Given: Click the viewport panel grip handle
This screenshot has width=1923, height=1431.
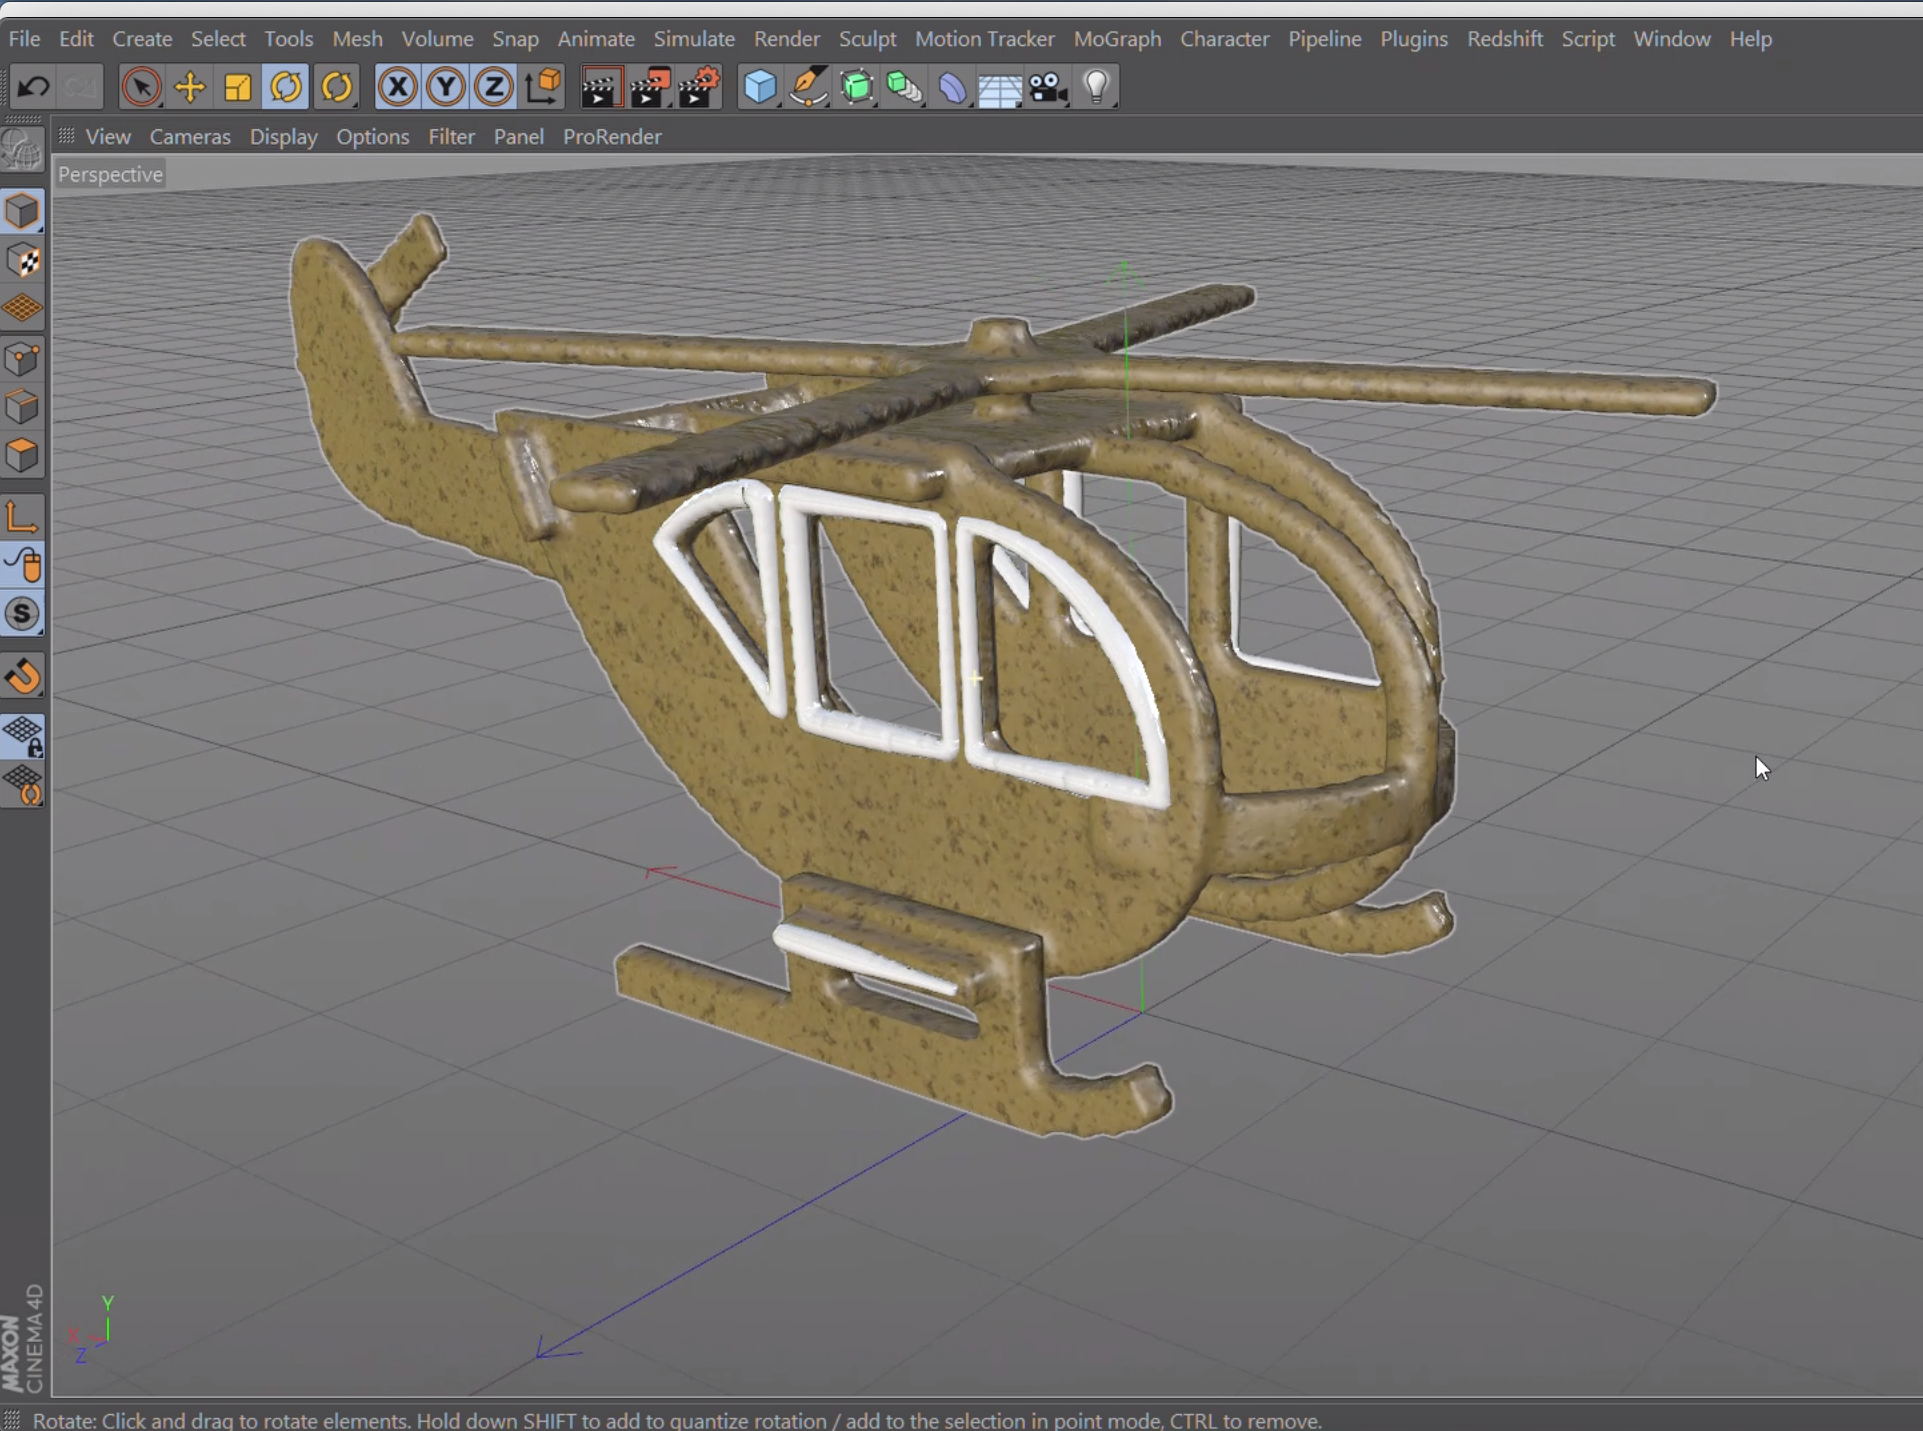Looking at the screenshot, I should click(67, 136).
